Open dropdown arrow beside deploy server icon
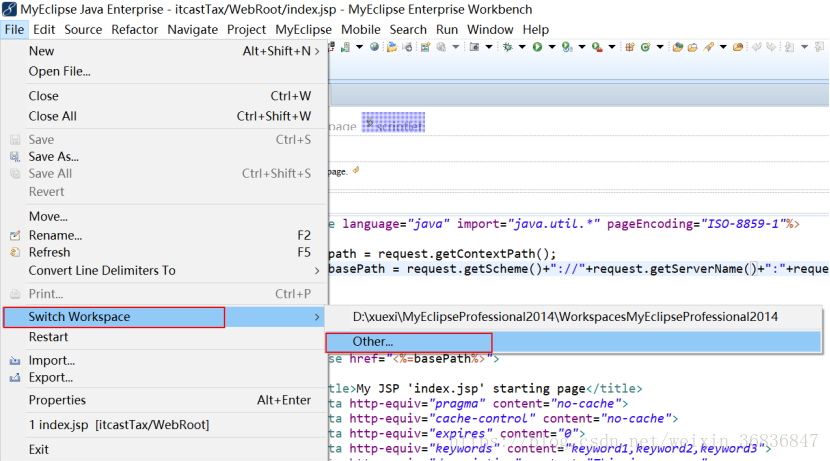Screen dimensions: 830x461 click(x=359, y=47)
